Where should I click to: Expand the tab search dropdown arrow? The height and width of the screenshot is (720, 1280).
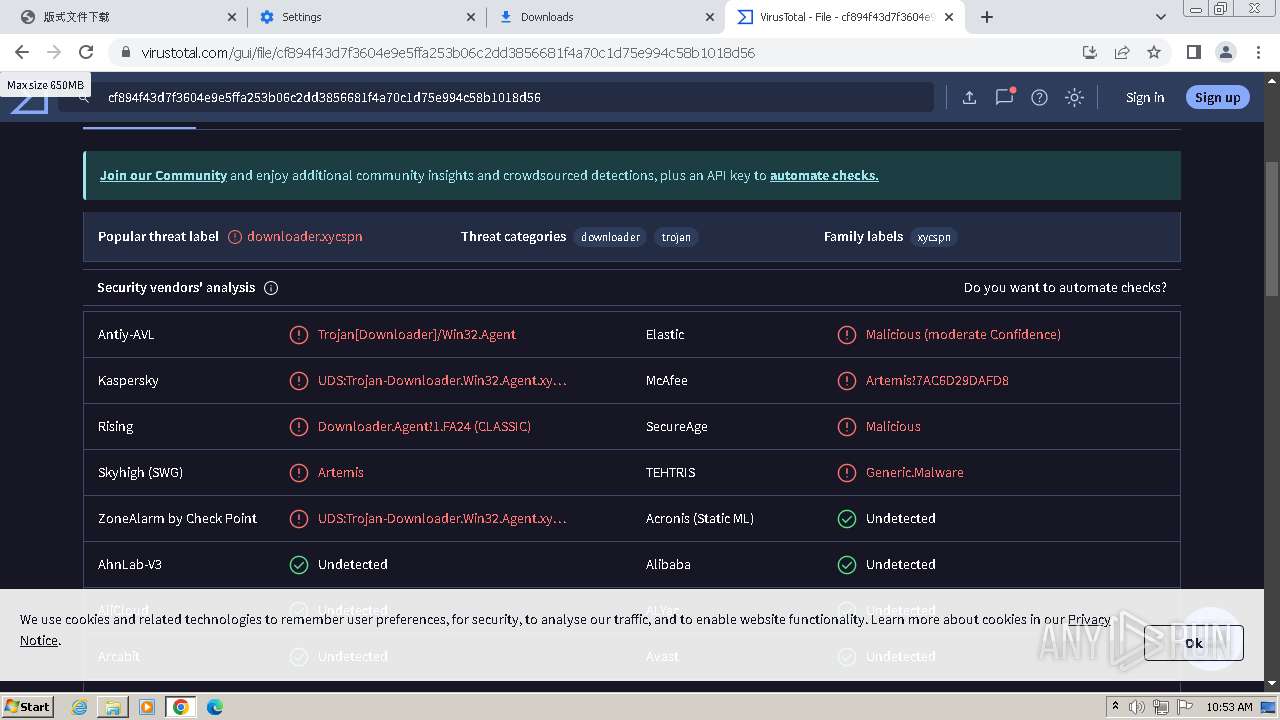tap(1160, 17)
